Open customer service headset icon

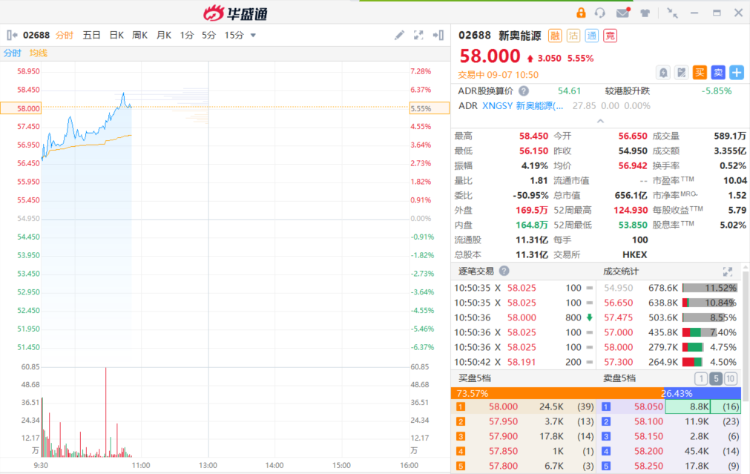[600, 13]
